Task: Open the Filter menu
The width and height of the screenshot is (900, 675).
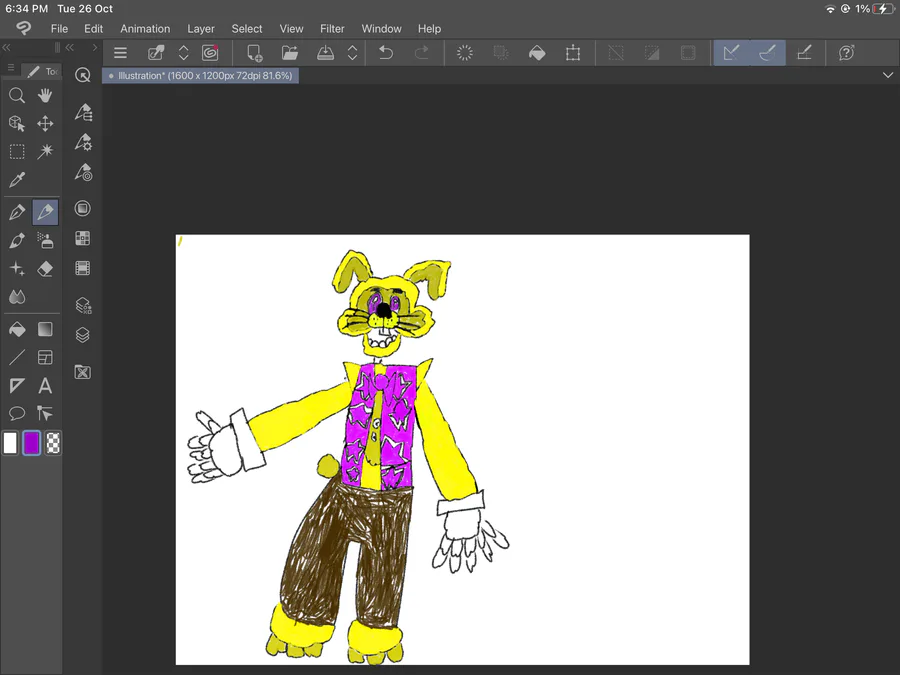Action: coord(332,29)
